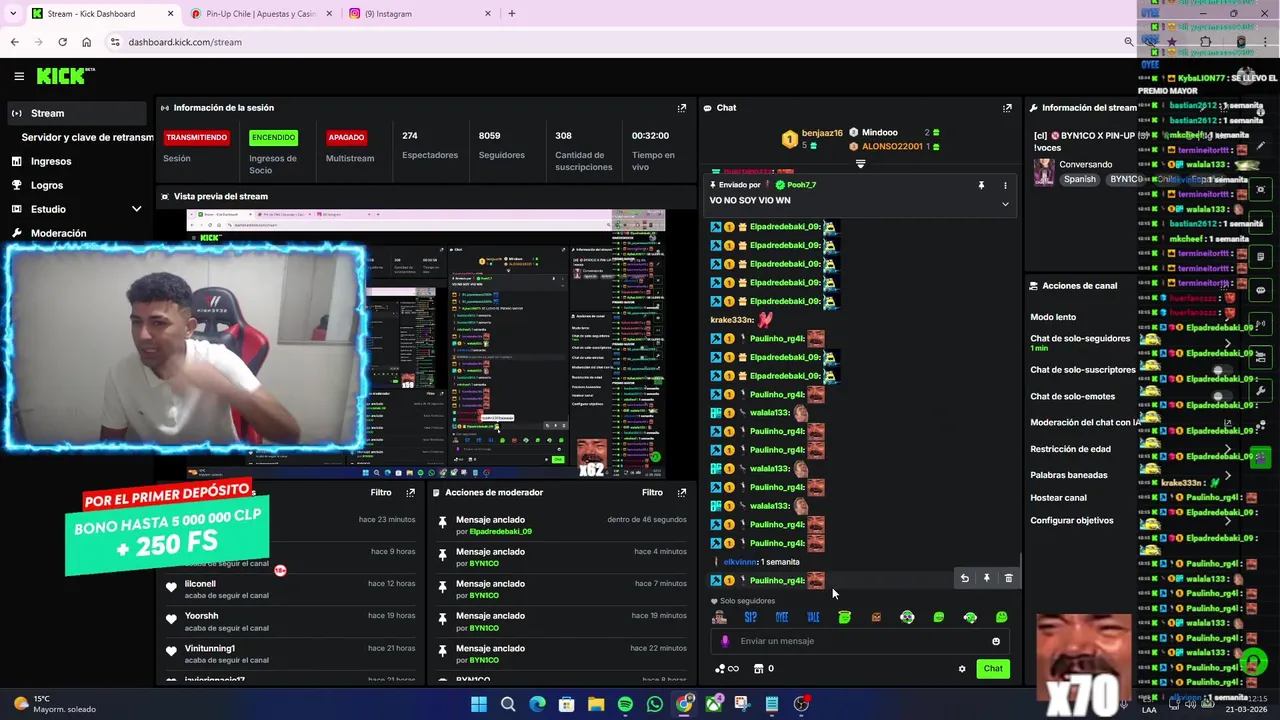Open the chat shop icon
This screenshot has width=1280, height=720.
(x=758, y=669)
